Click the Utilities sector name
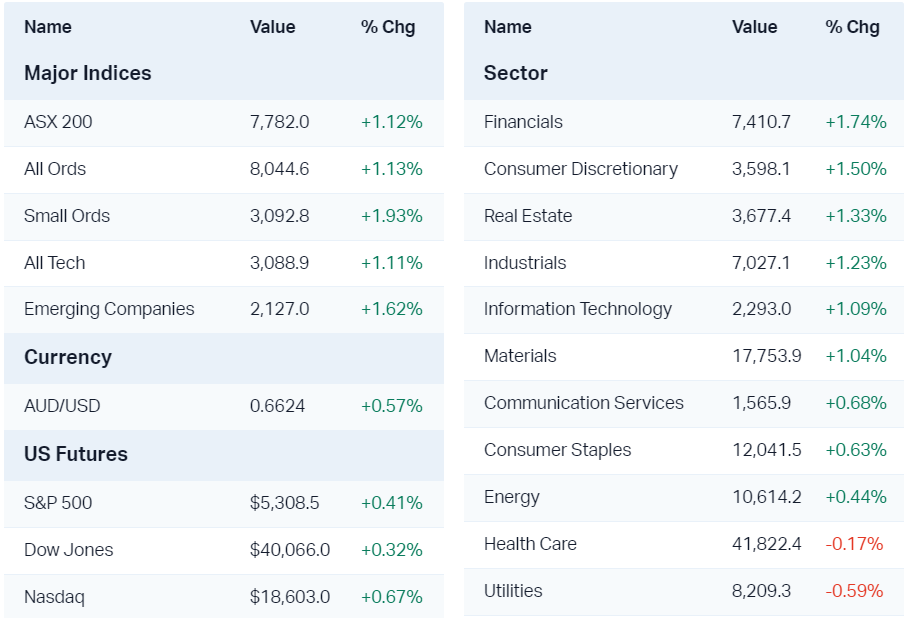908x618 pixels. pyautogui.click(x=513, y=591)
